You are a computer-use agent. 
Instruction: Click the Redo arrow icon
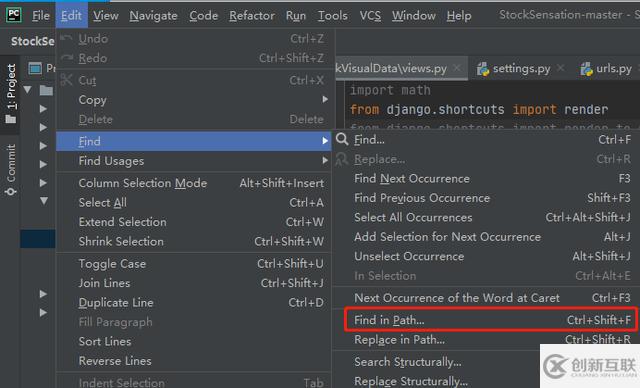tap(67, 58)
